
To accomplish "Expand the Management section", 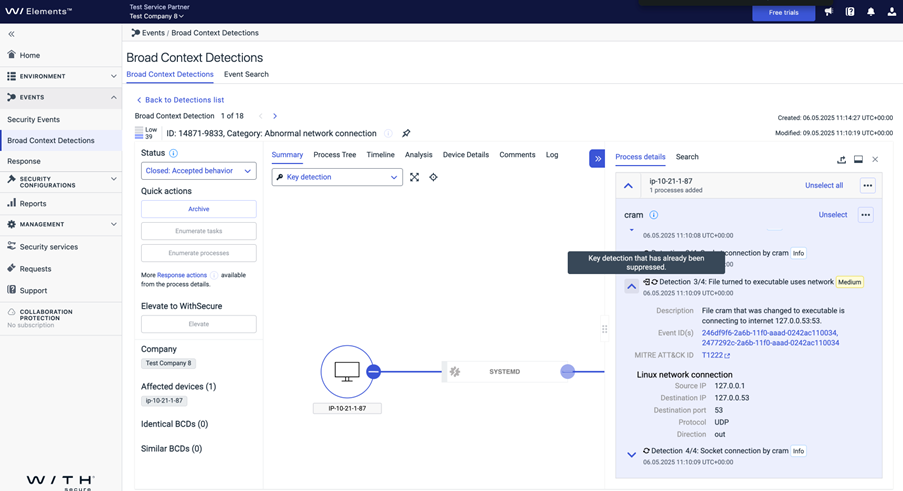I will pyautogui.click(x=60, y=224).
